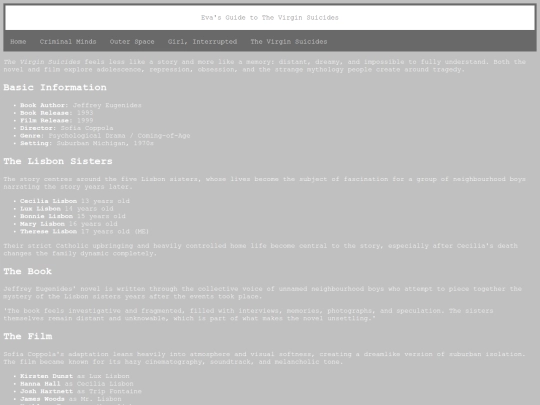Screen dimensions: 540x405
Task: Click the paragraph beginning 'The story centres around'
Action: [264, 183]
